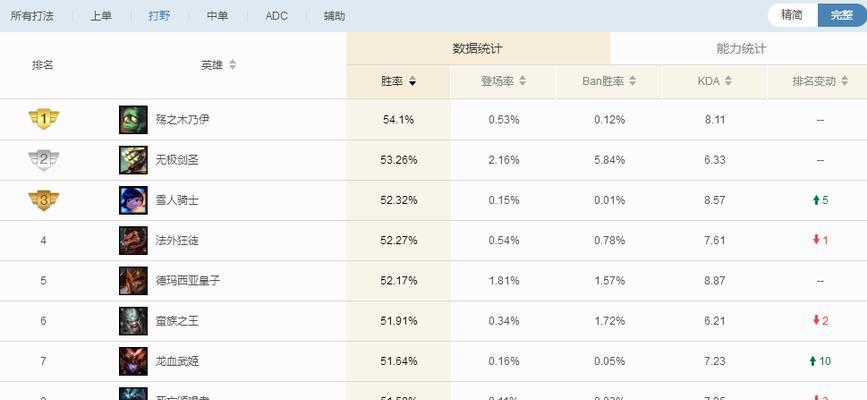Click the 蛮族之王 champion portrait icon

[133, 320]
